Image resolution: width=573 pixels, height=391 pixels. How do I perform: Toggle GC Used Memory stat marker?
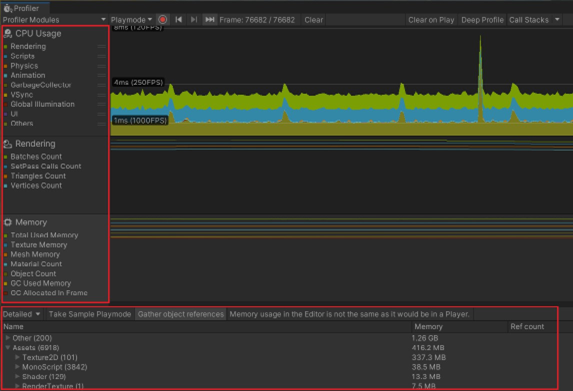coord(5,284)
